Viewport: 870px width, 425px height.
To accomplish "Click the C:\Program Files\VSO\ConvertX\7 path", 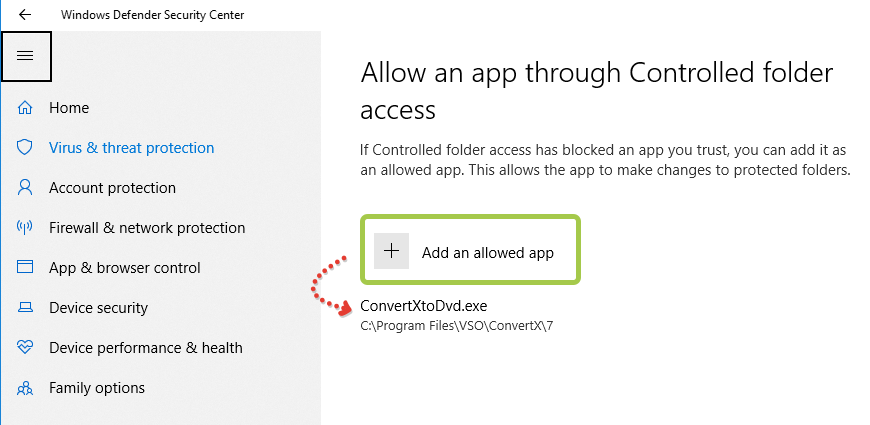I will point(457,326).
